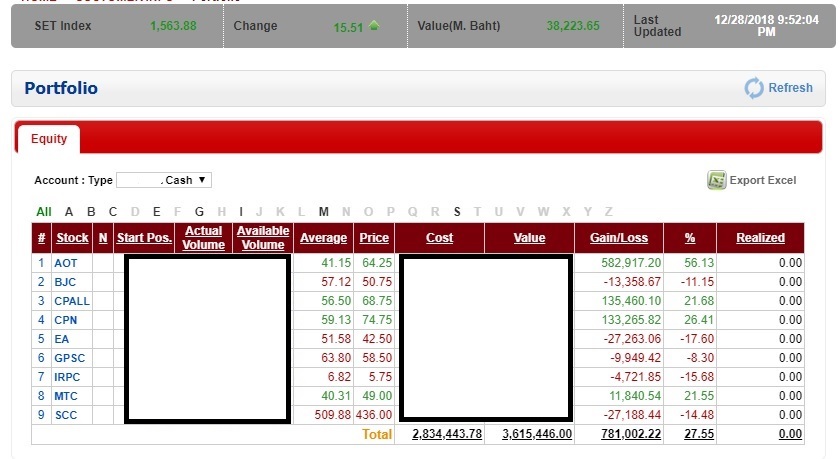Open the EA stock link
Image resolution: width=840 pixels, height=459 pixels.
click(x=61, y=339)
